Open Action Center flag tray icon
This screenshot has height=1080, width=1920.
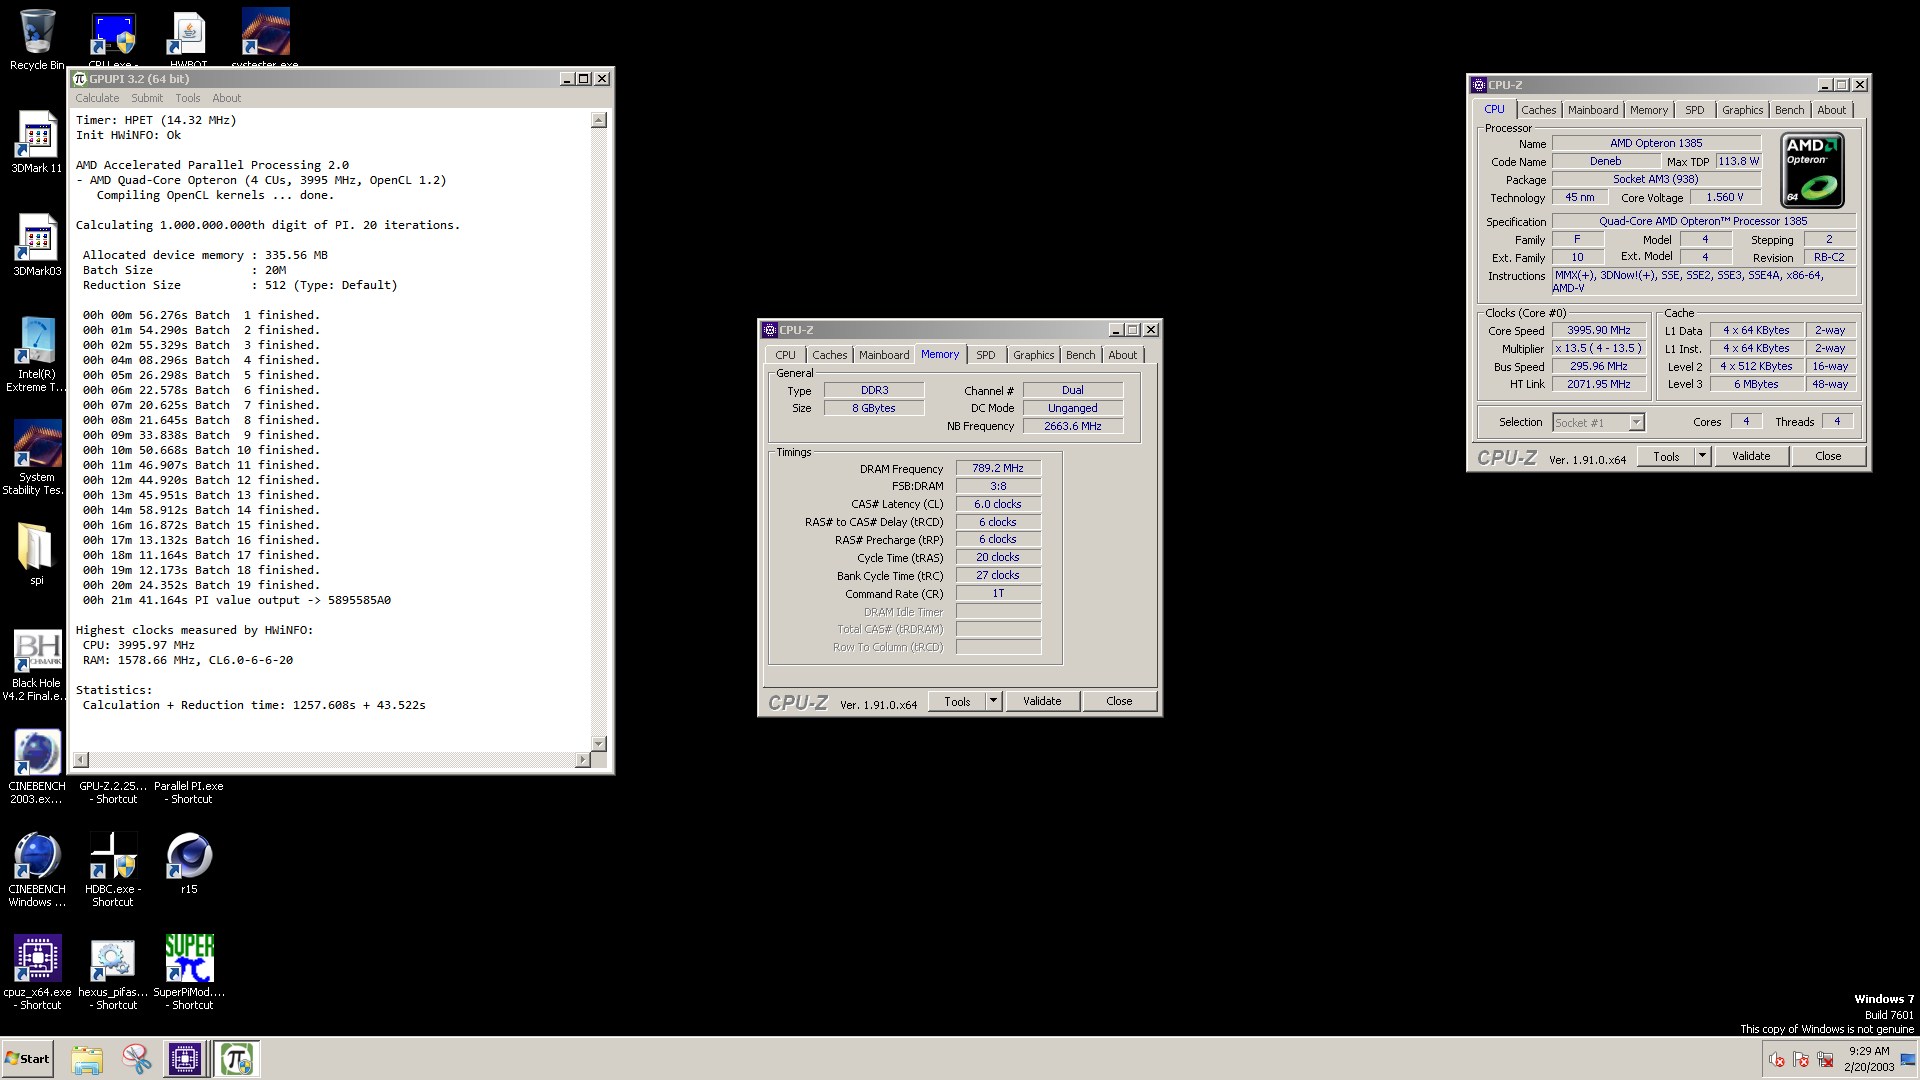pos(1801,1059)
